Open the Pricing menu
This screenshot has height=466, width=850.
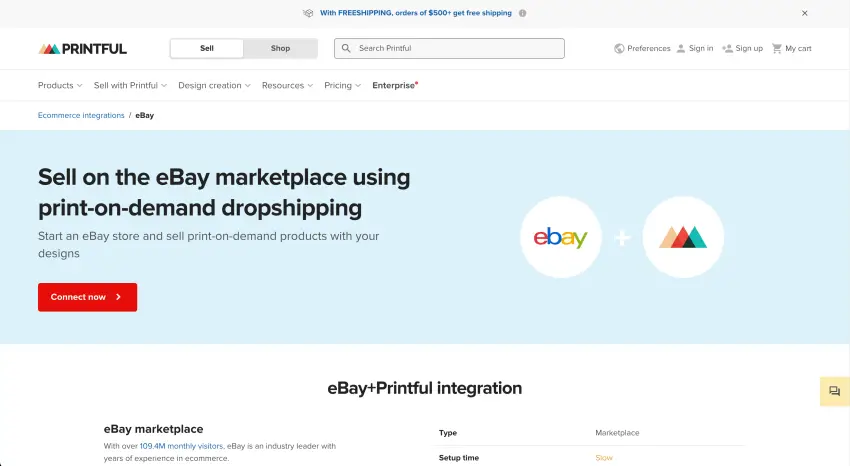tap(342, 85)
